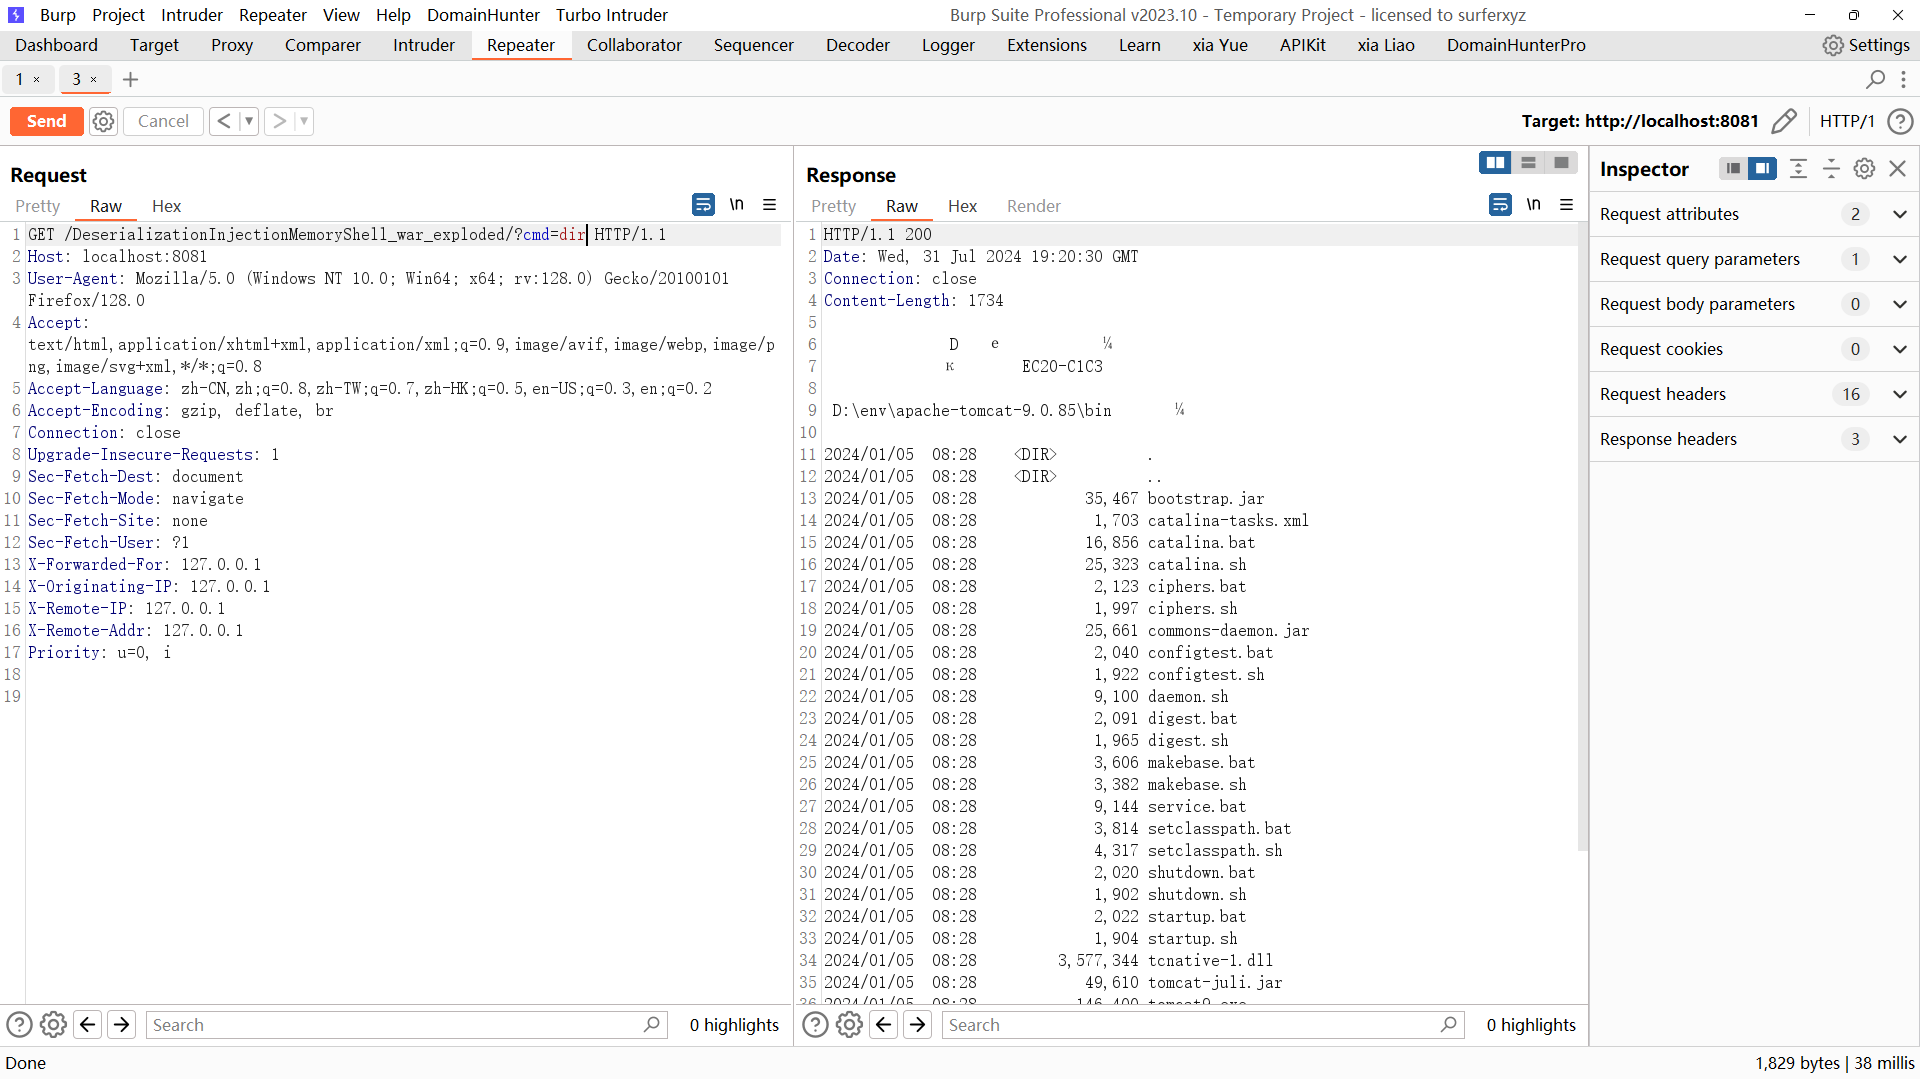Select Hex view in Request panel
Viewport: 1920px width, 1079px height.
click(x=166, y=206)
